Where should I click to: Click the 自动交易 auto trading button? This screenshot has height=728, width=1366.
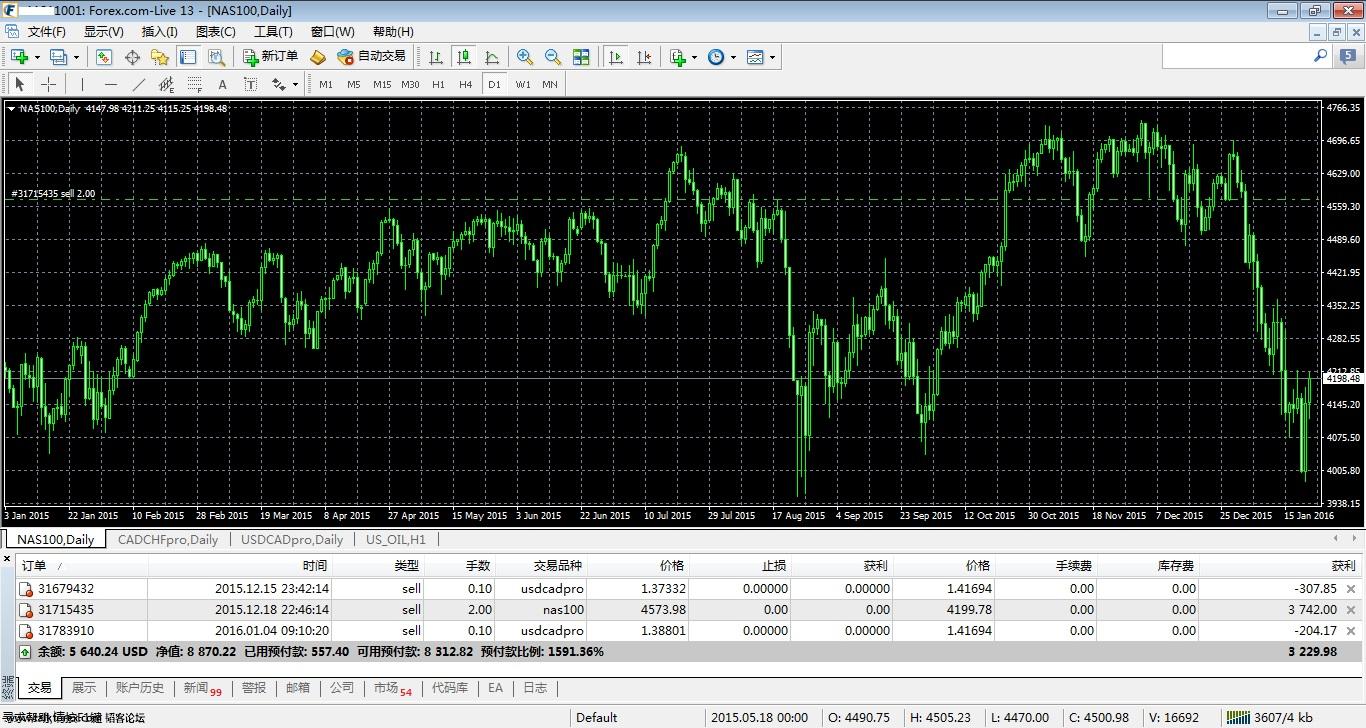(x=372, y=57)
